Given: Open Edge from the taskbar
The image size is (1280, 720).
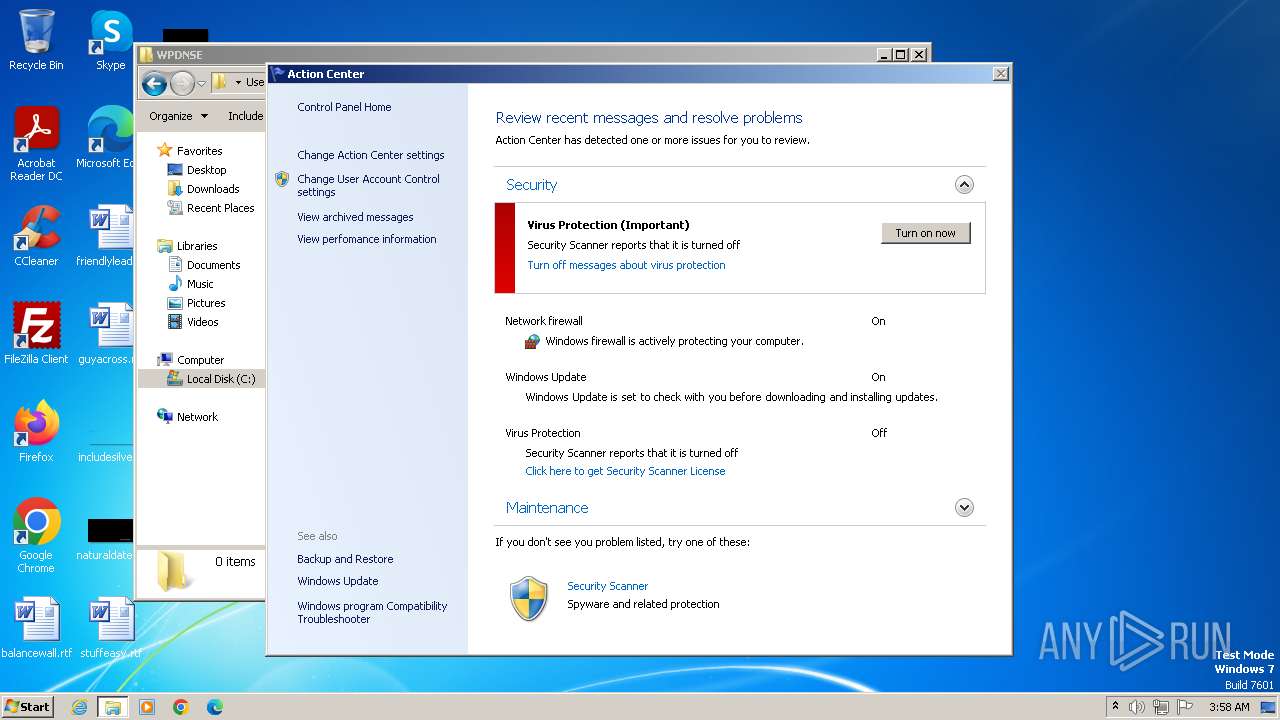Looking at the screenshot, I should pyautogui.click(x=215, y=707).
